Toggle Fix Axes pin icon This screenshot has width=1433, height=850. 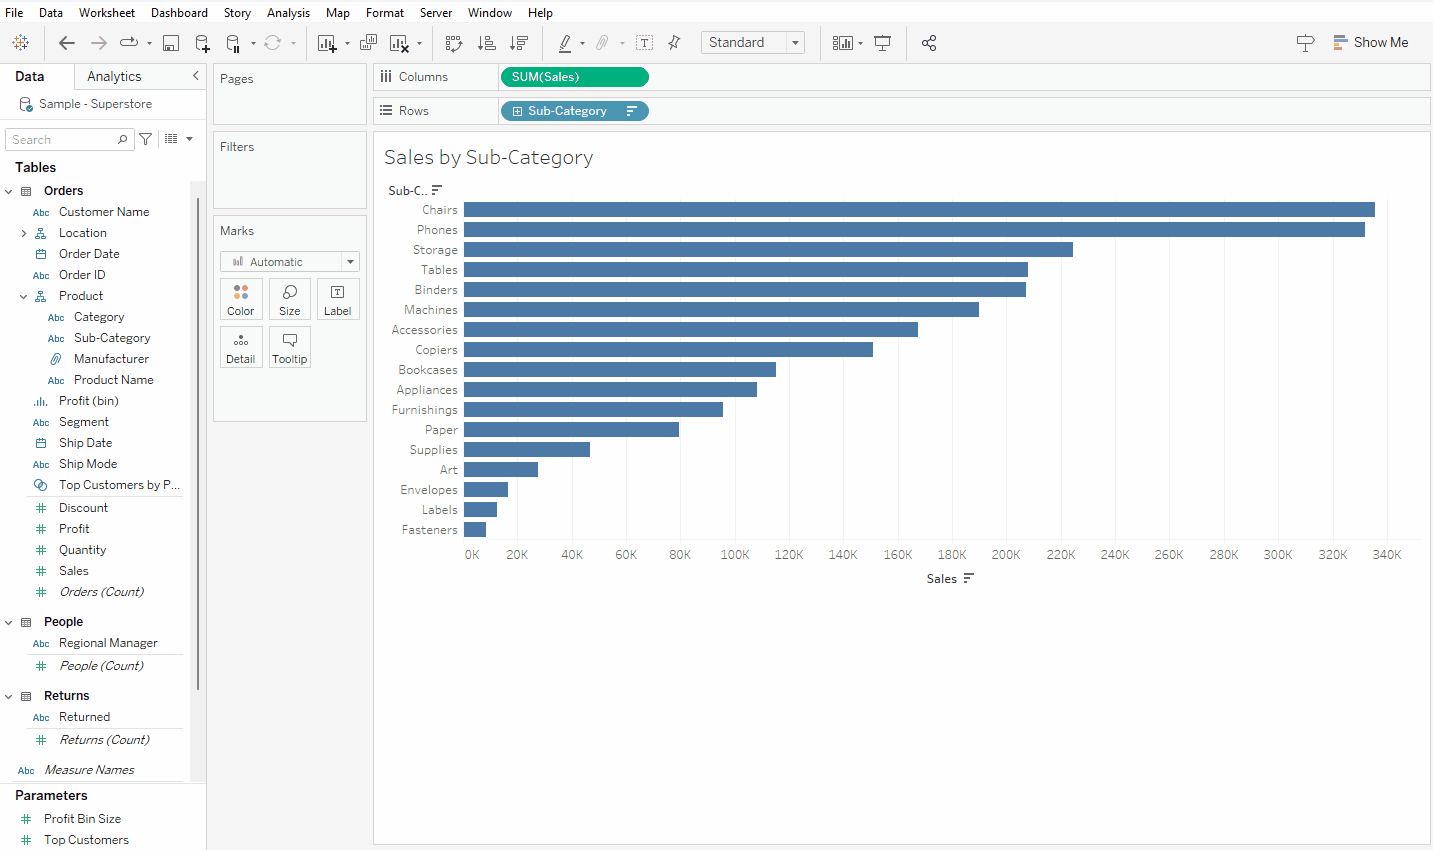[674, 43]
